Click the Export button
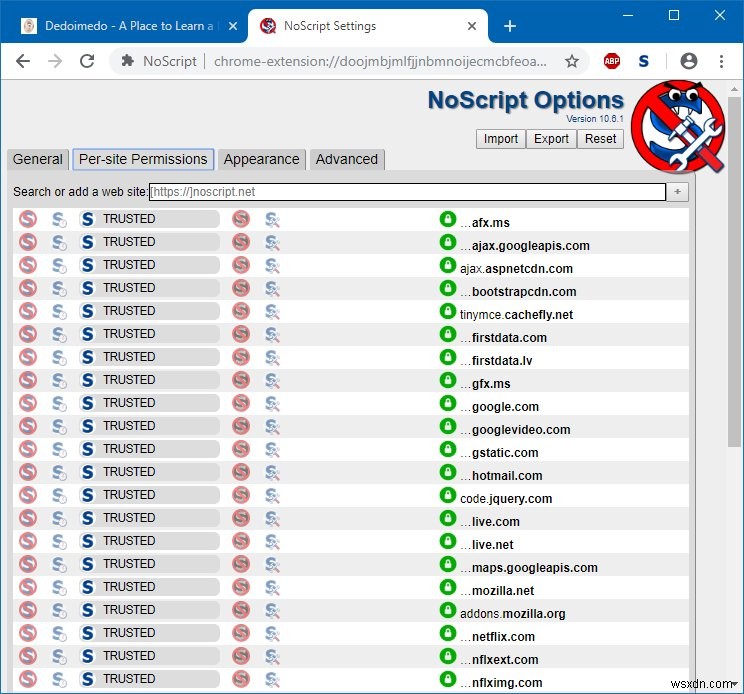Image resolution: width=744 pixels, height=694 pixels. coord(551,139)
